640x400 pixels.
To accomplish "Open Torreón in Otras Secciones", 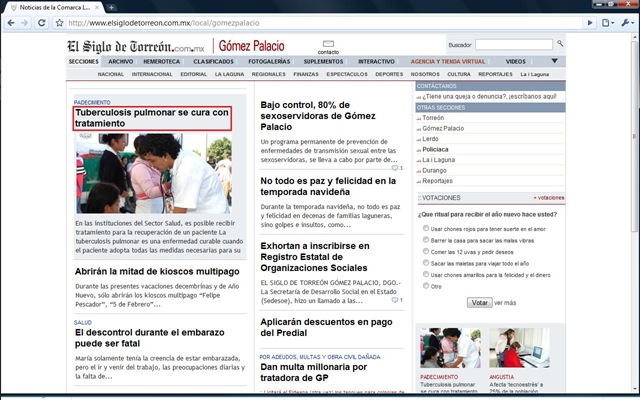I will click(x=433, y=118).
